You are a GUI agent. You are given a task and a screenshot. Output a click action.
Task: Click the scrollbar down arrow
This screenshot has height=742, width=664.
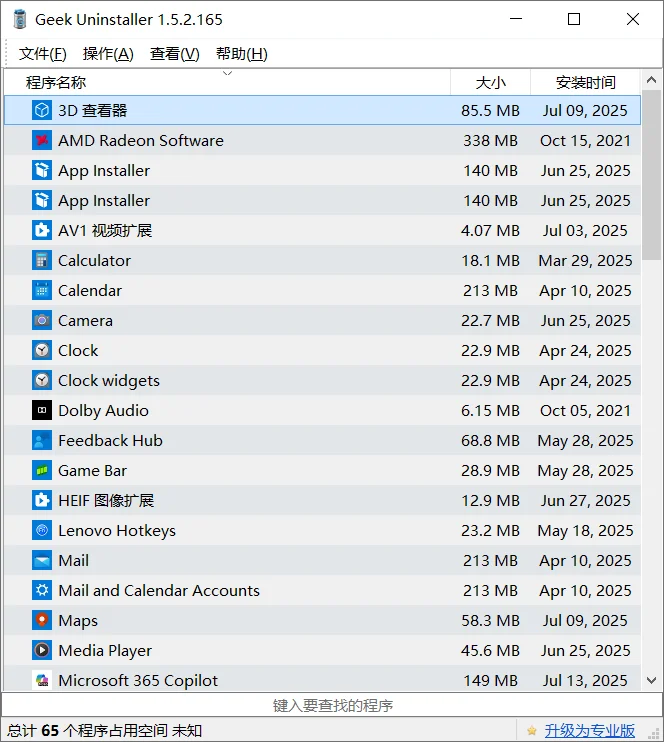651,680
